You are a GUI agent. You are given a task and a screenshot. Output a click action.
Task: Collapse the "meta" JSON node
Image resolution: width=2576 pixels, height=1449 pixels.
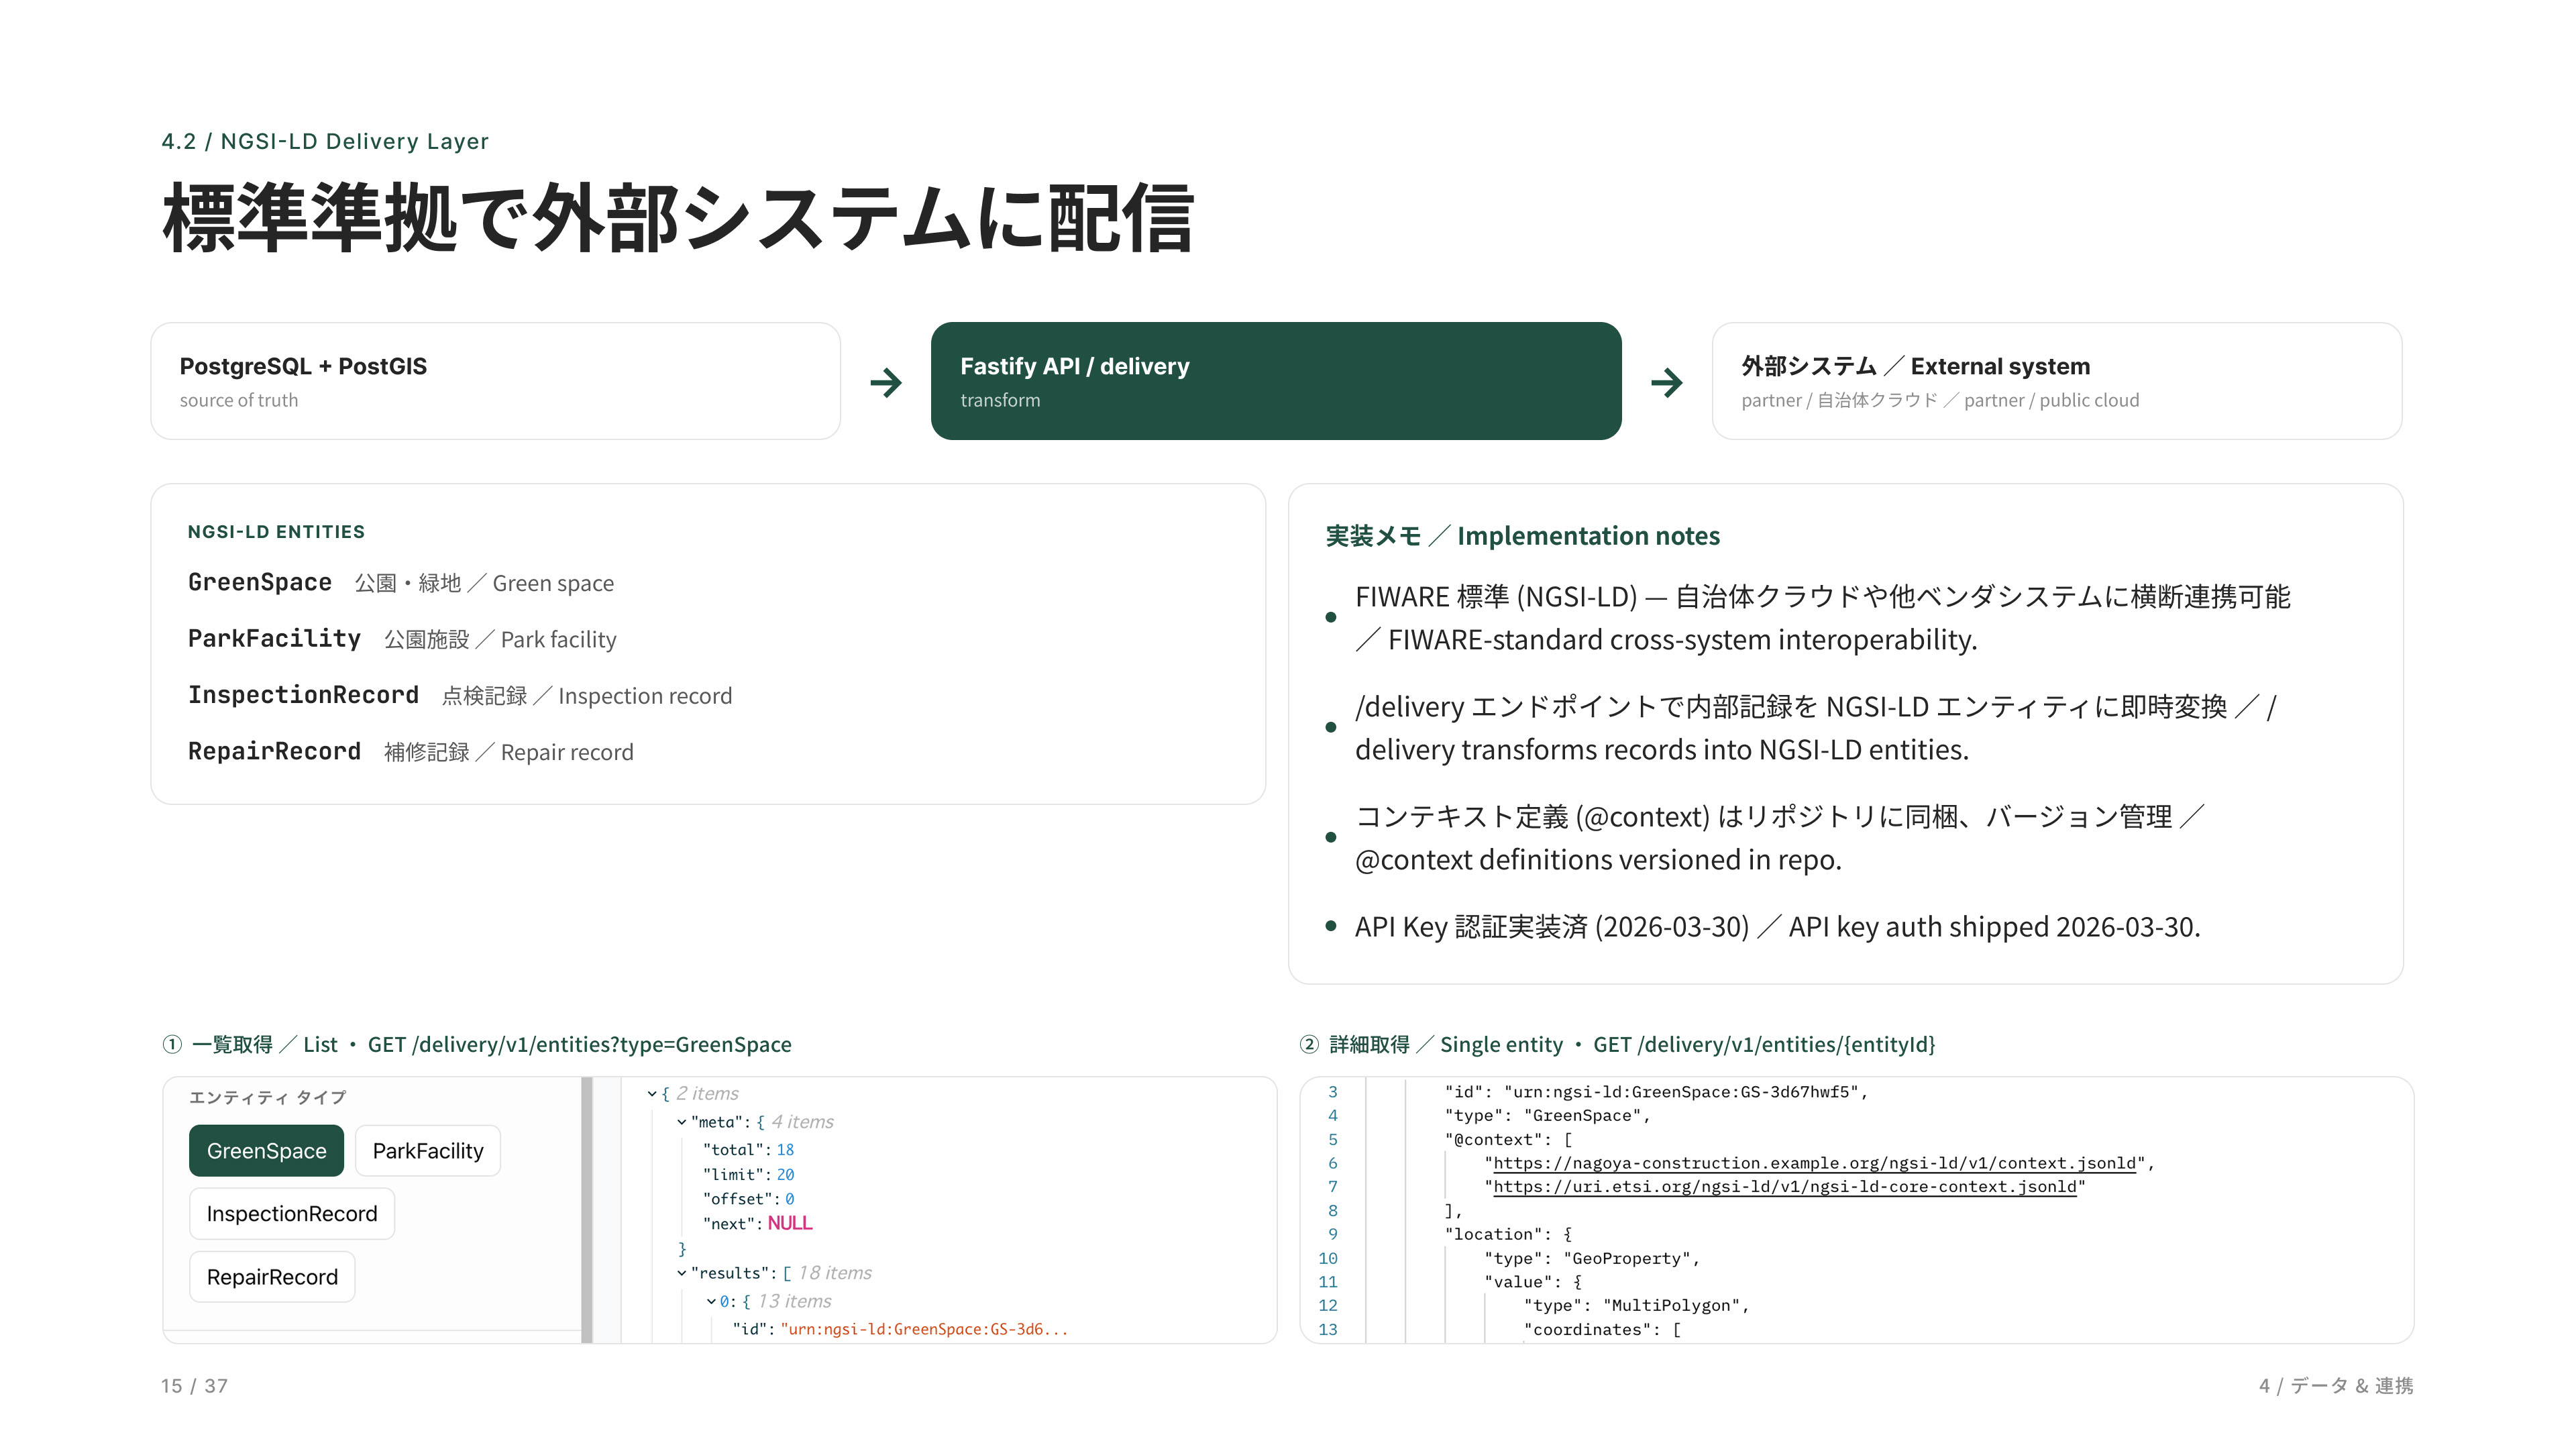682,1122
